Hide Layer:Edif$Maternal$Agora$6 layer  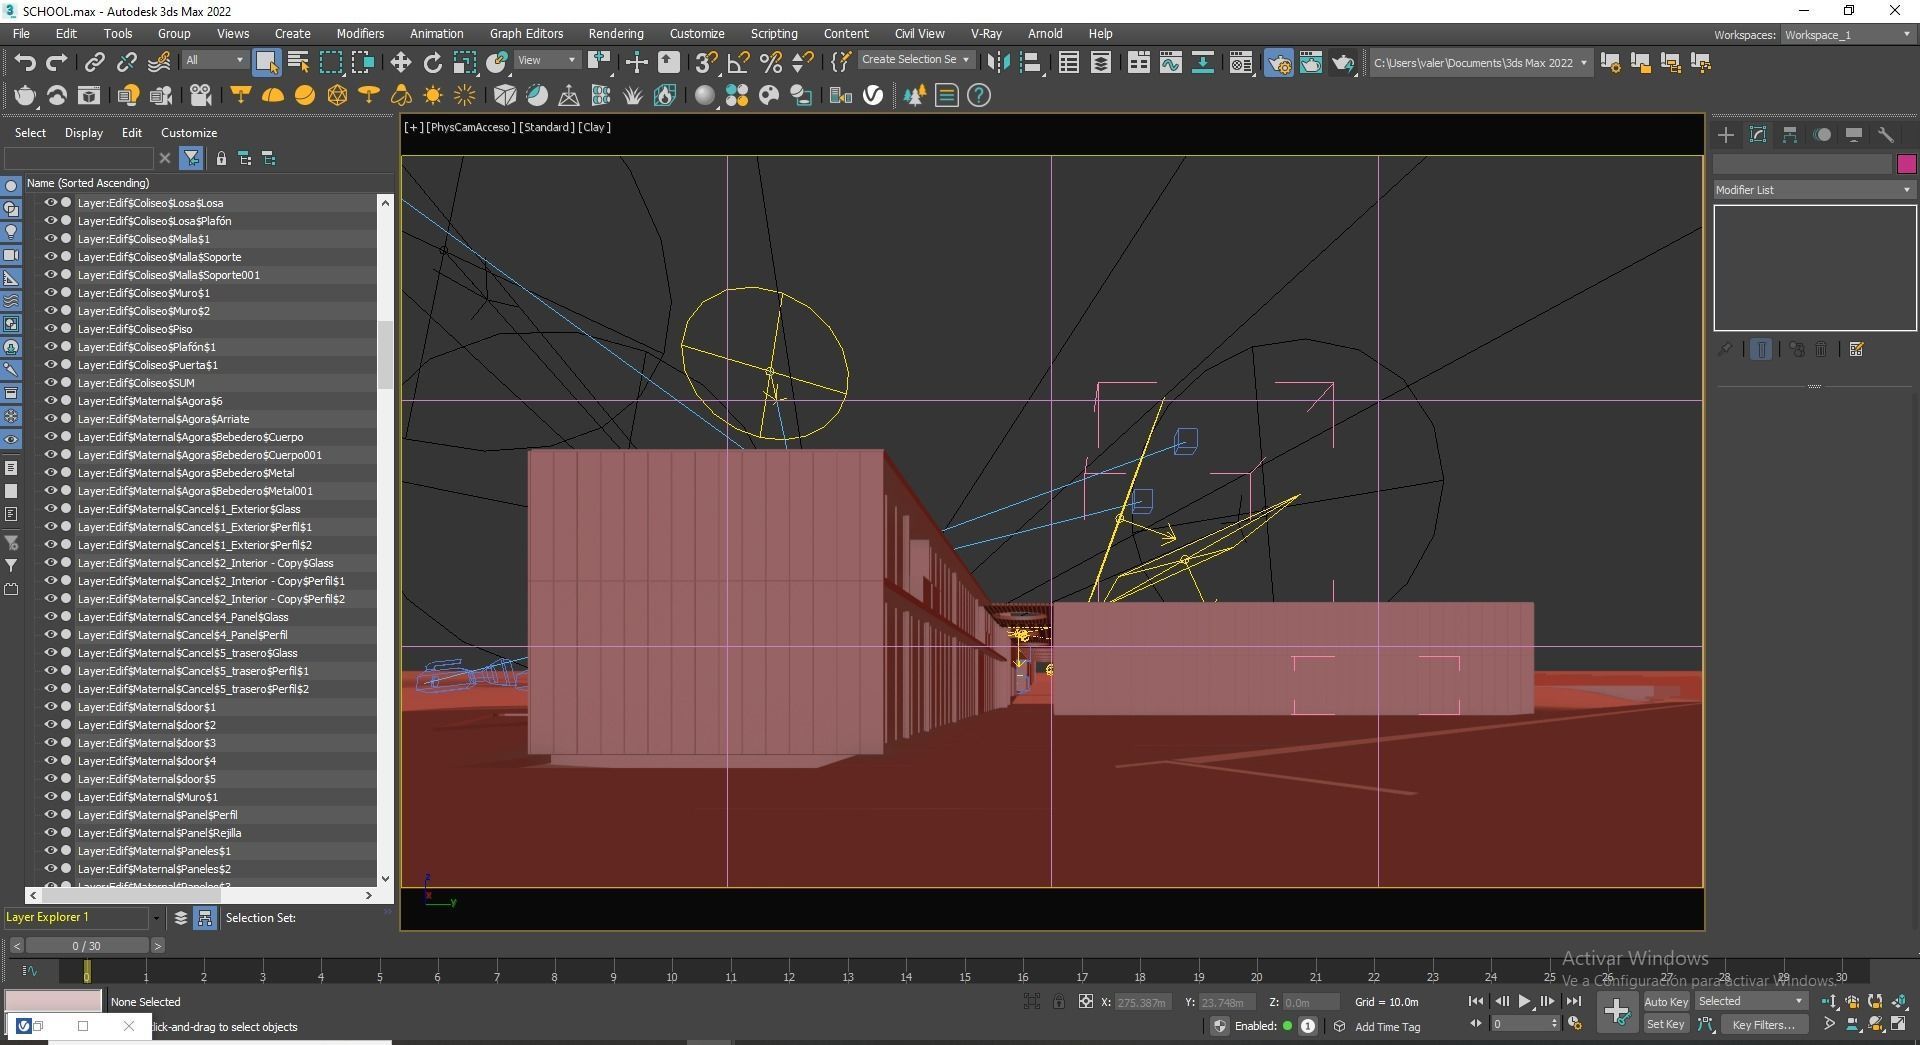(x=50, y=400)
